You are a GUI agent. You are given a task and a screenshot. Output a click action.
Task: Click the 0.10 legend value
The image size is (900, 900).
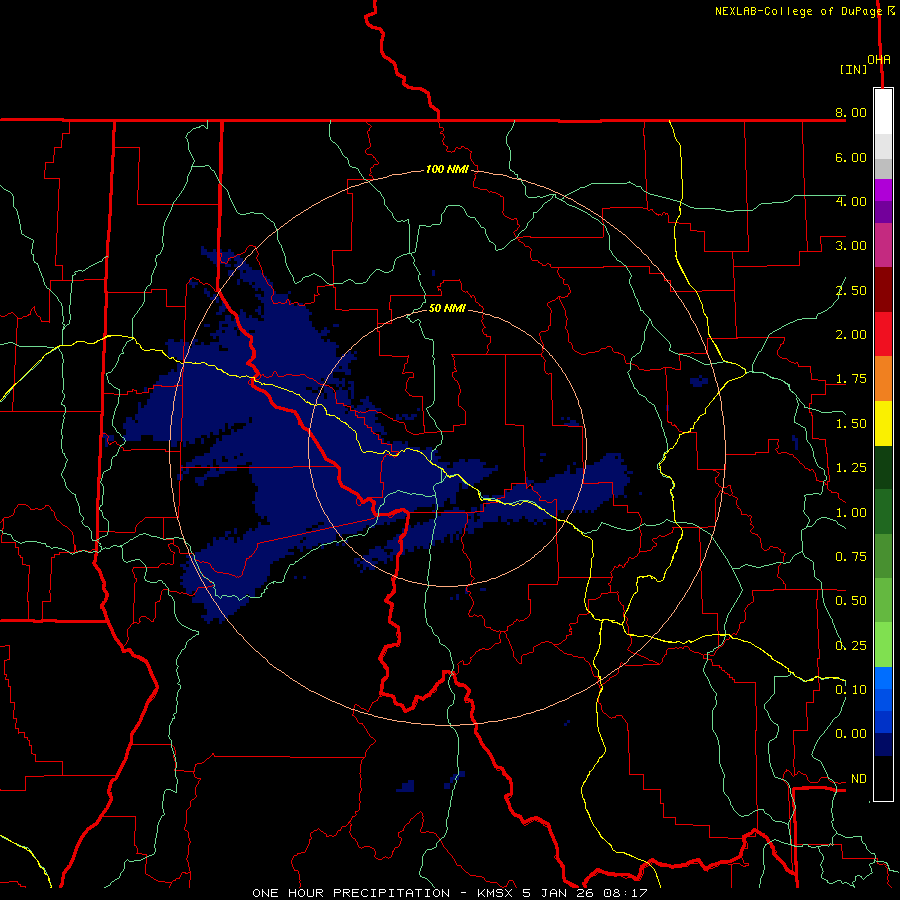pos(851,690)
